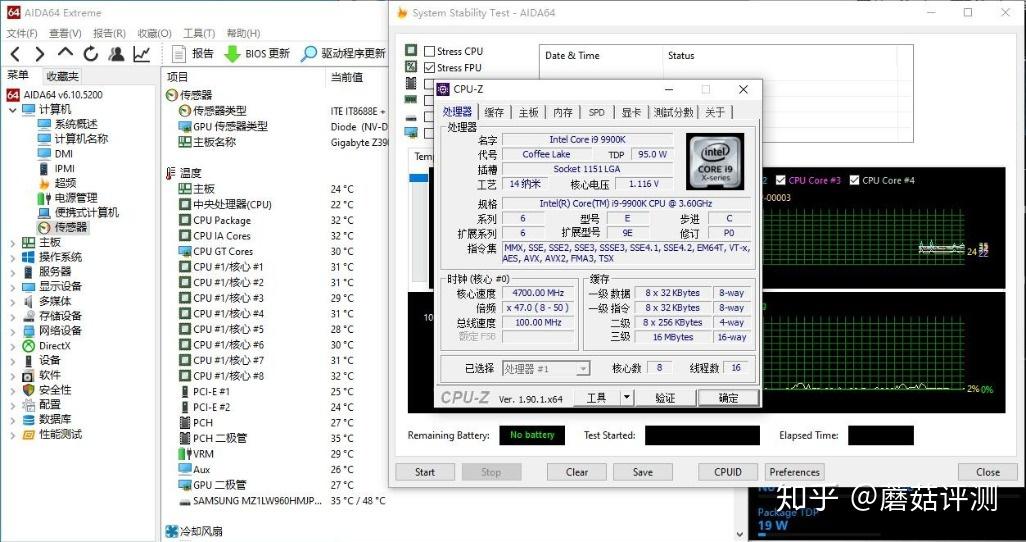The height and width of the screenshot is (542, 1026).
Task: Click the BIOS 更新 green arrow button
Action: (257, 54)
